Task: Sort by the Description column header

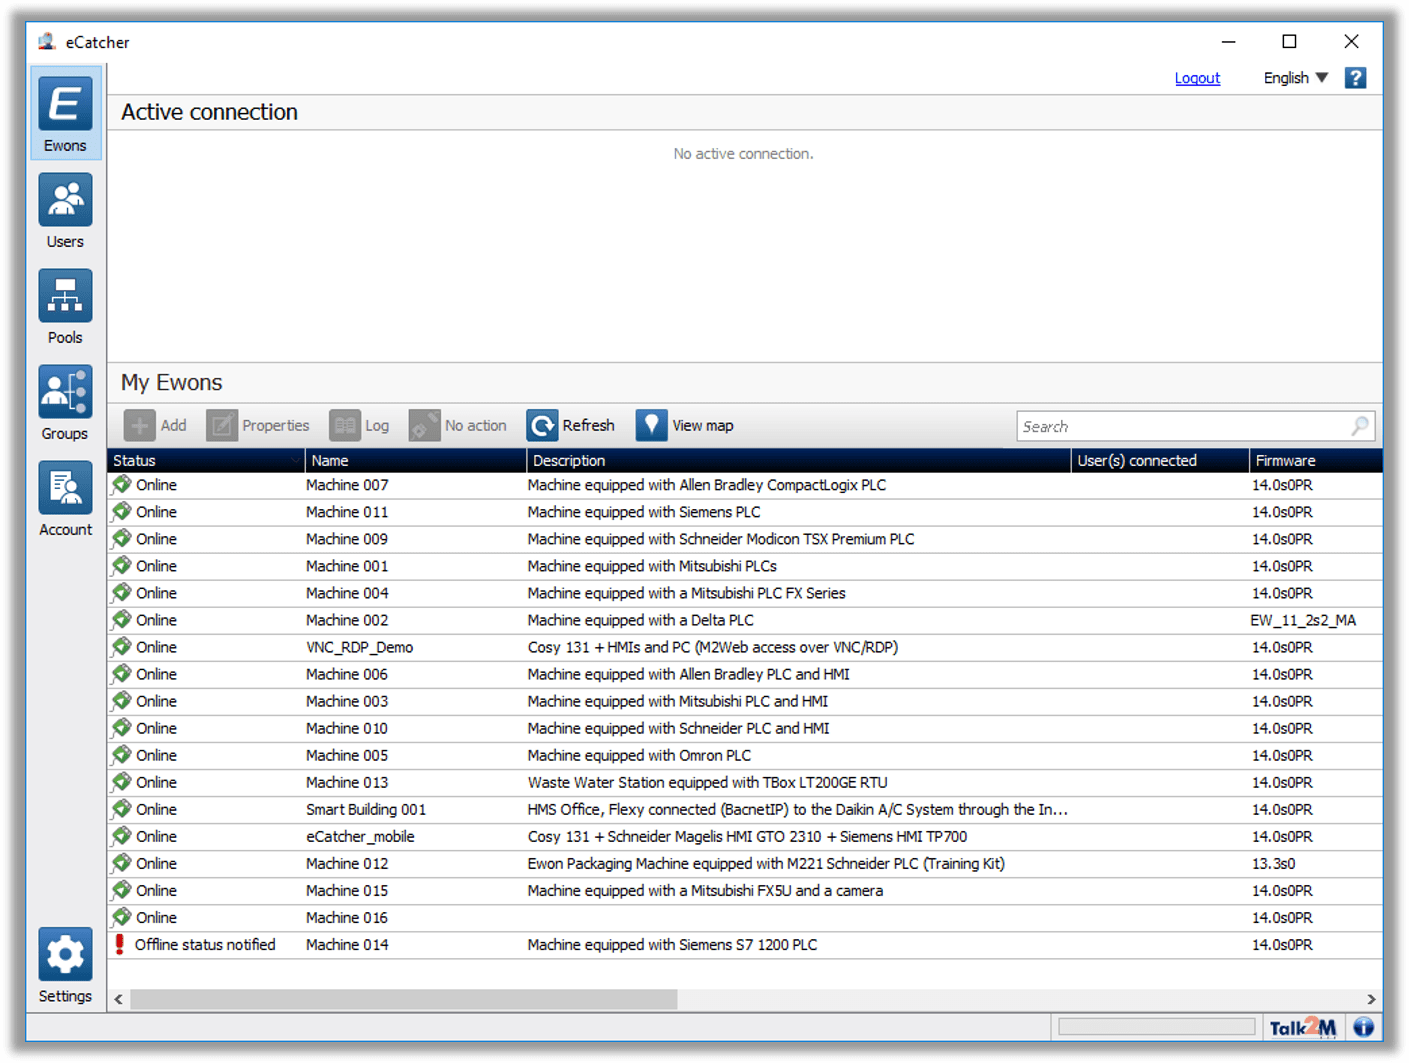Action: point(798,460)
